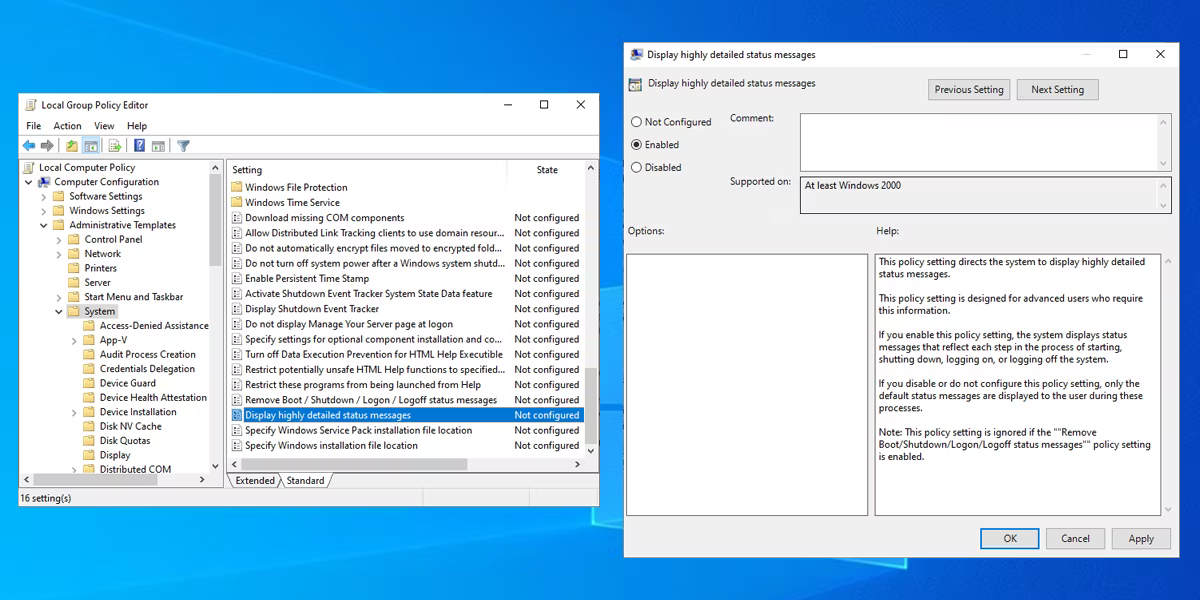Image resolution: width=1200 pixels, height=600 pixels.
Task: Click the policy icon beside Download missing COM components
Action: [237, 218]
